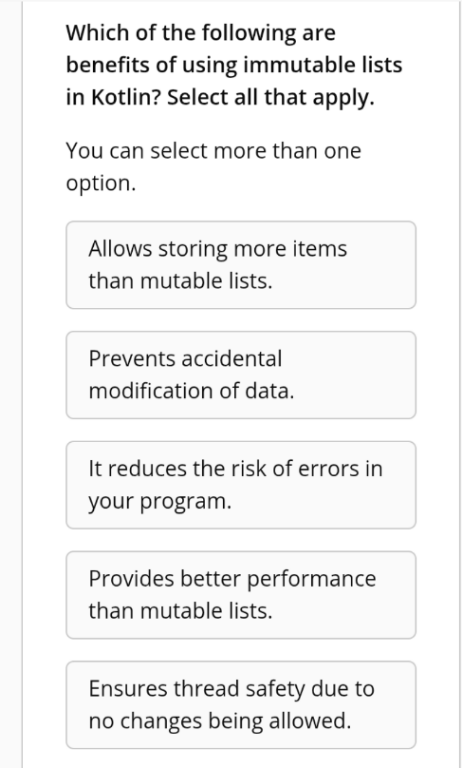Check 'Ensures thread safety' answer option

(241, 705)
